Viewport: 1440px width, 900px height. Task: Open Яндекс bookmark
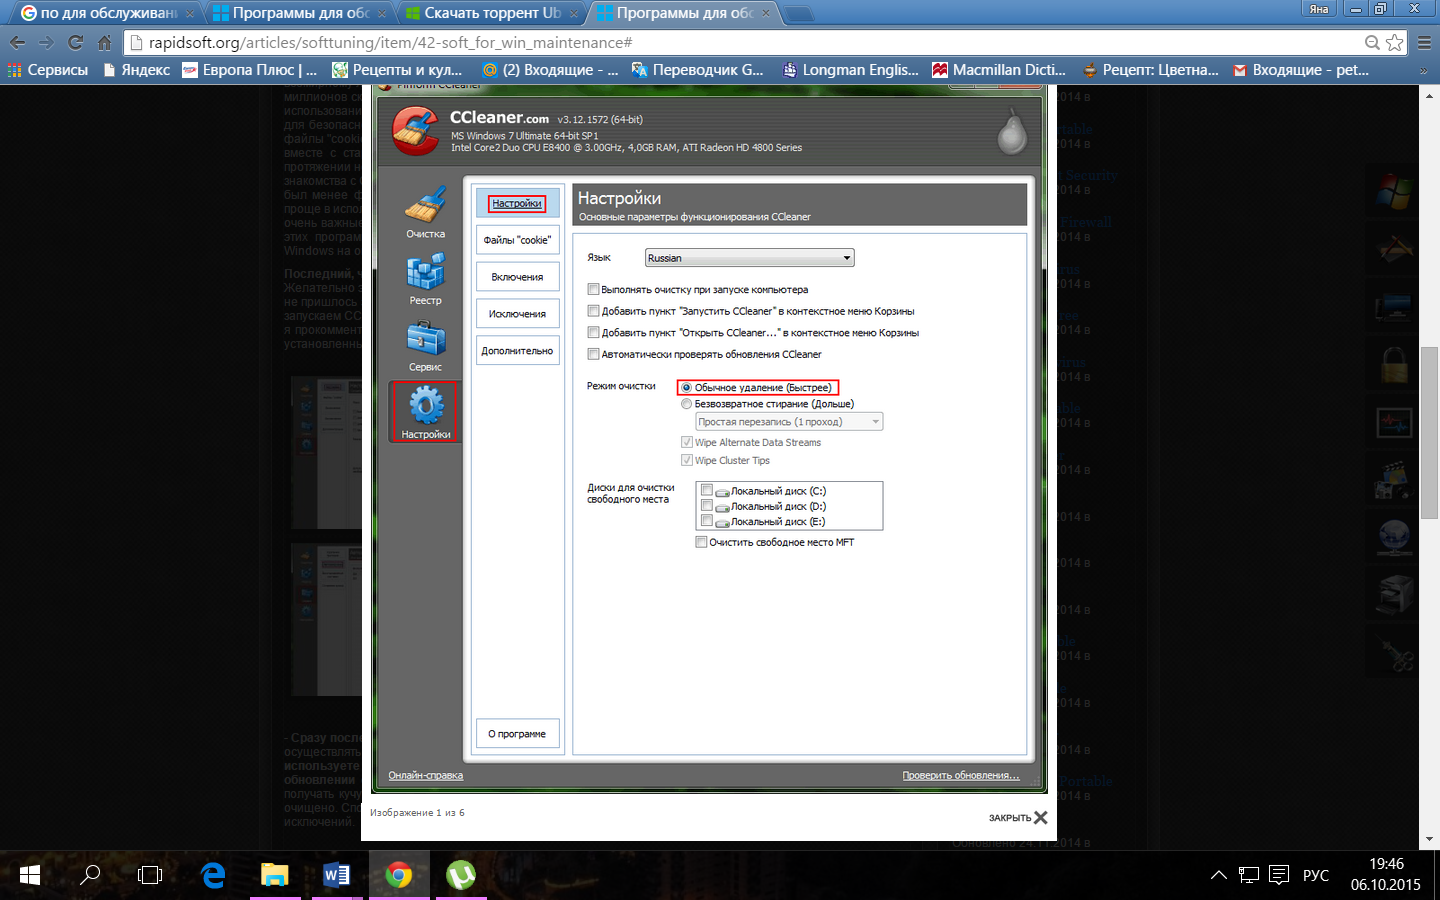pos(137,70)
